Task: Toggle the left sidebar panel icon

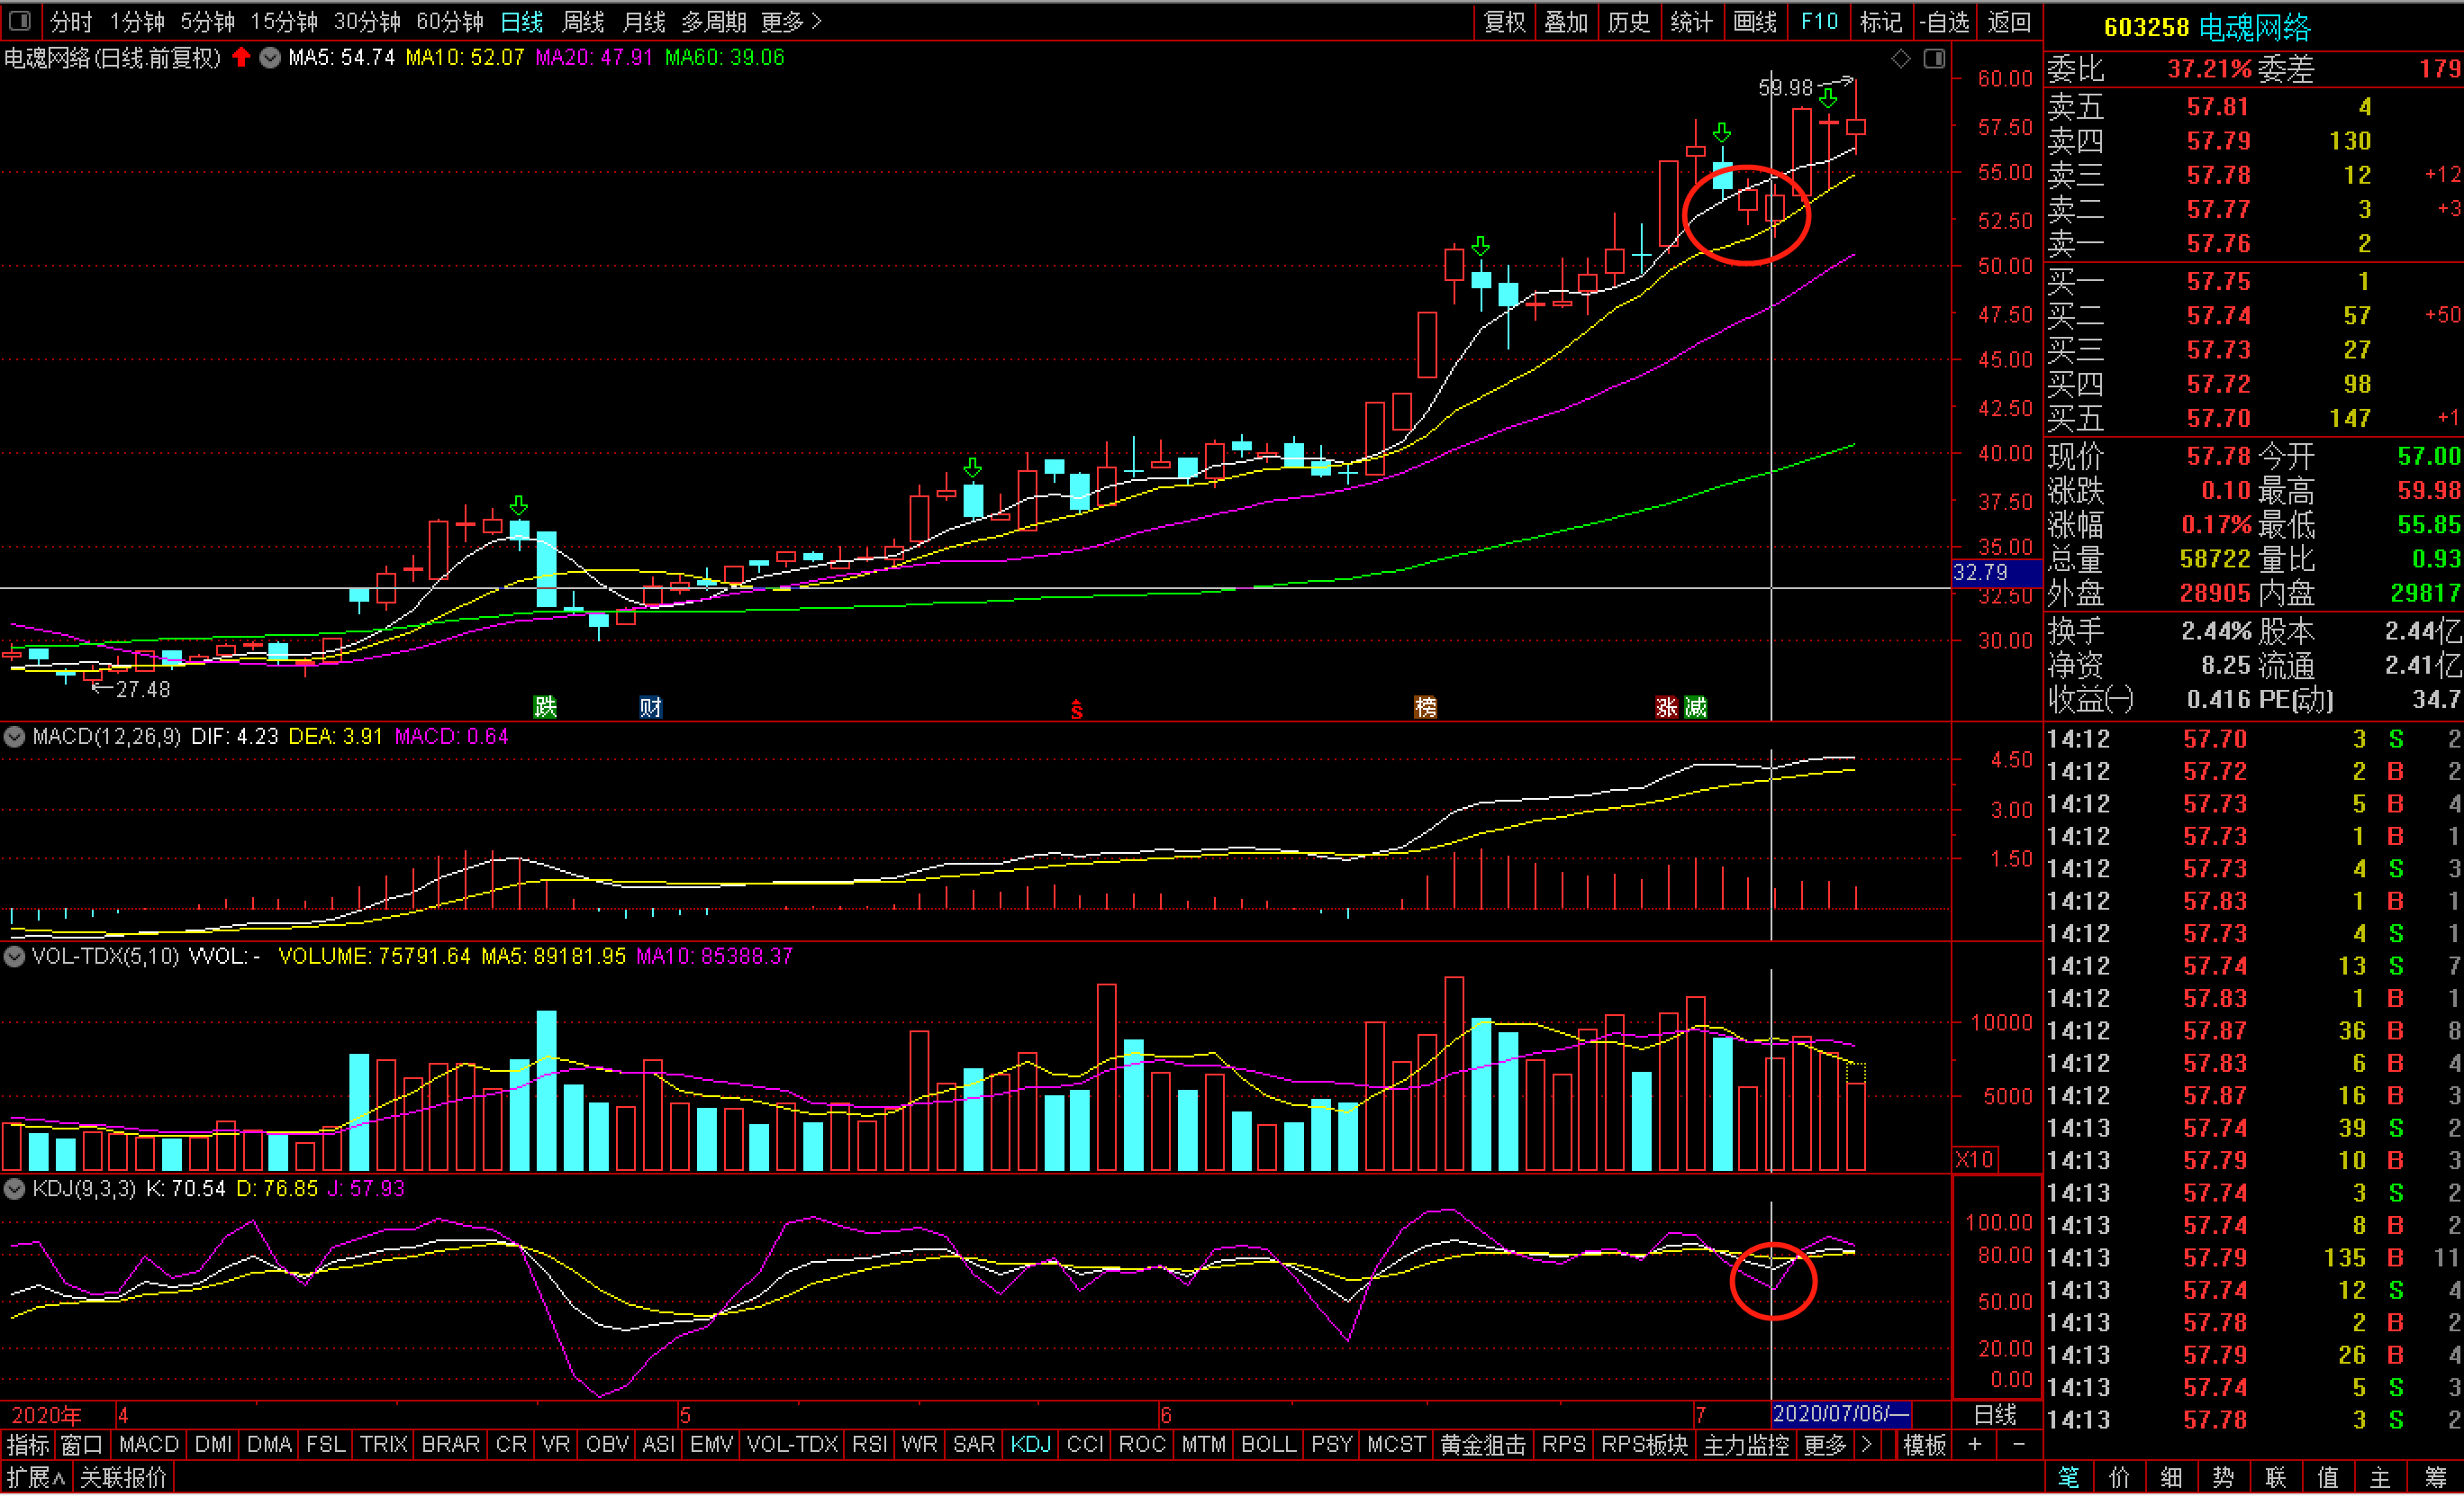Action: pos(19,20)
